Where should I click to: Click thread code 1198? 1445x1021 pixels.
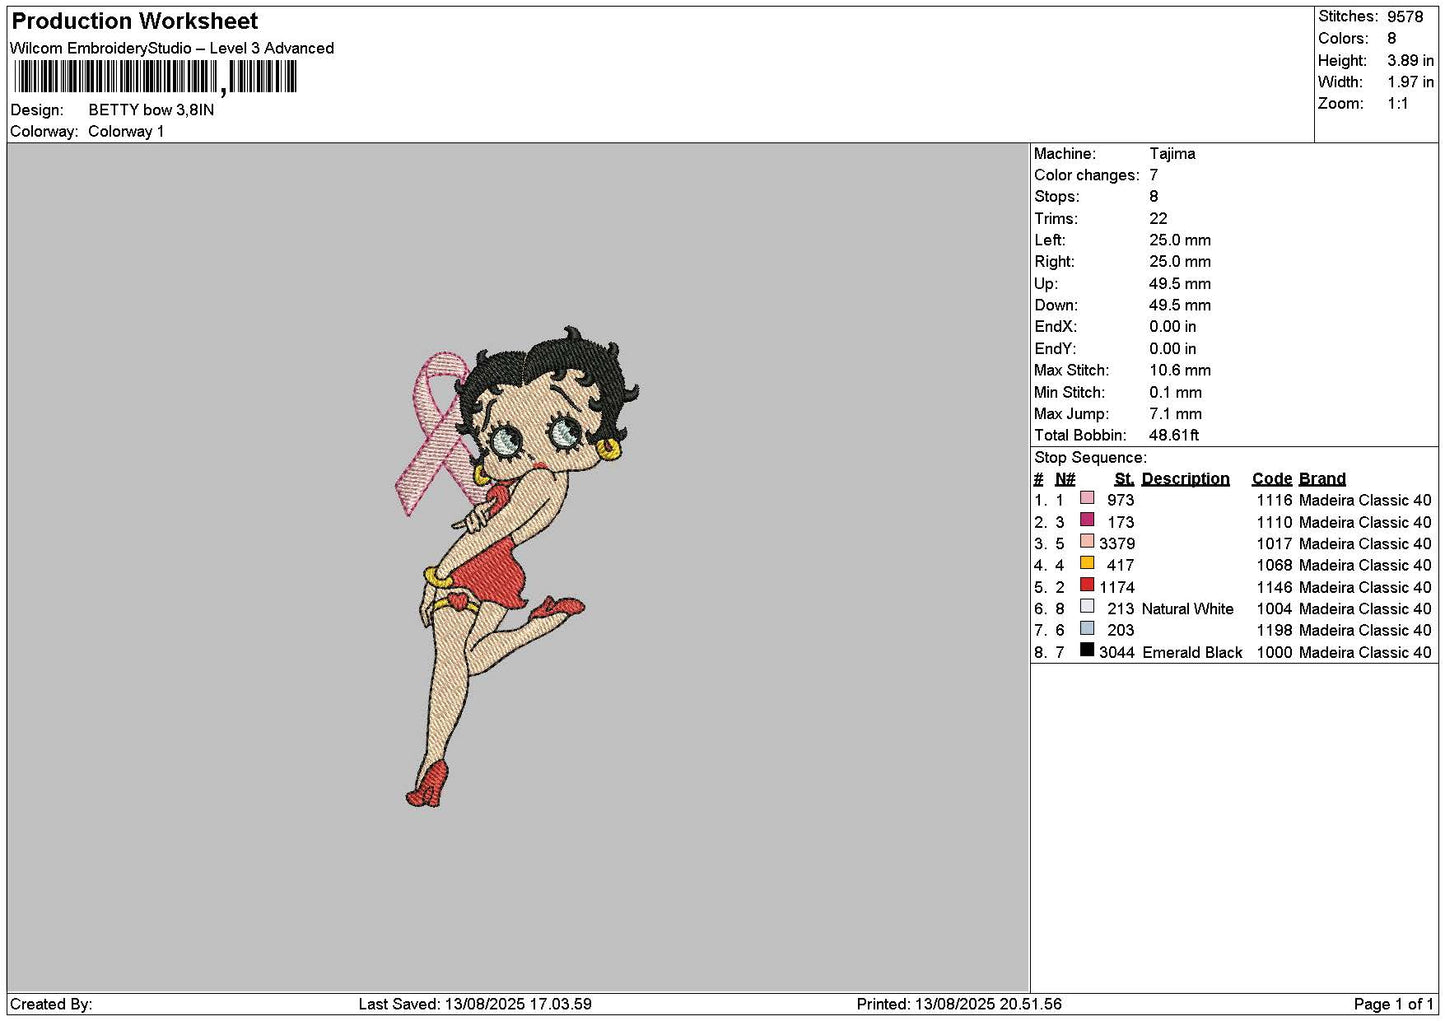pyautogui.click(x=1275, y=631)
